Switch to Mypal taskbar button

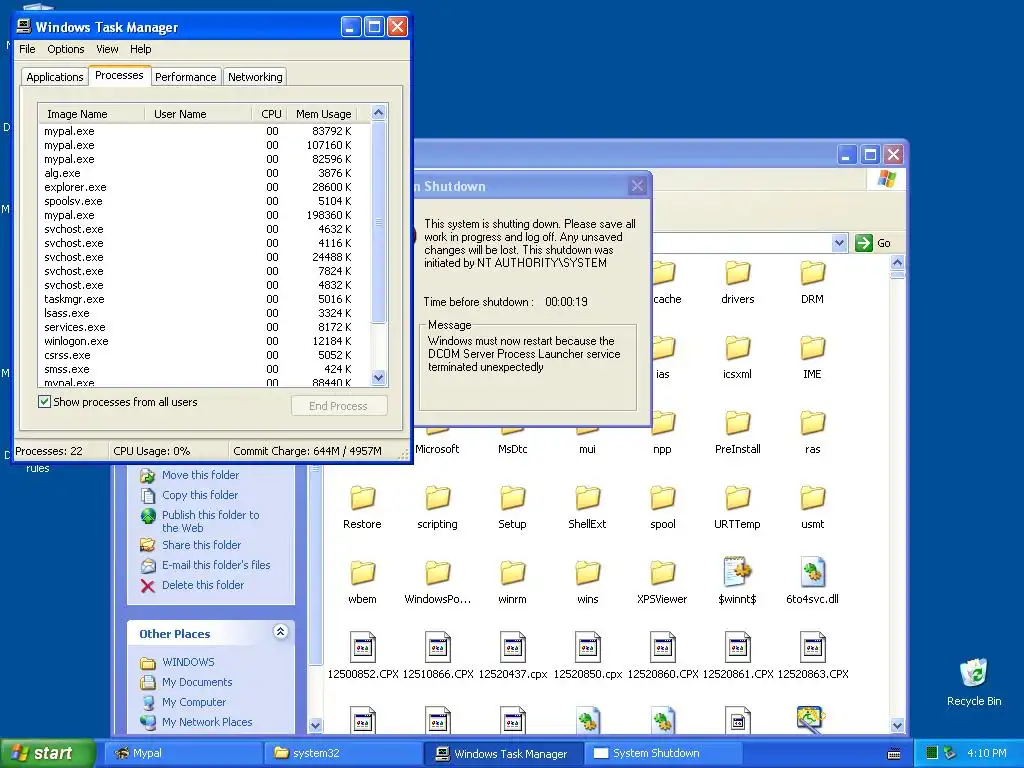185,753
